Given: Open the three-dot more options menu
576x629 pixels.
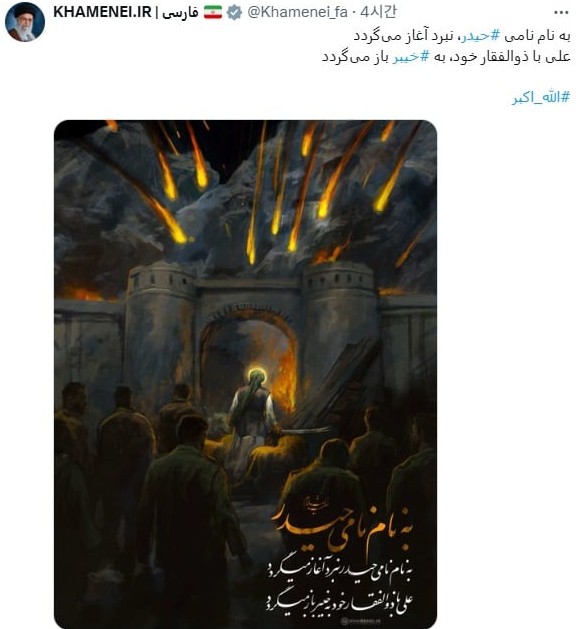Looking at the screenshot, I should (561, 13).
